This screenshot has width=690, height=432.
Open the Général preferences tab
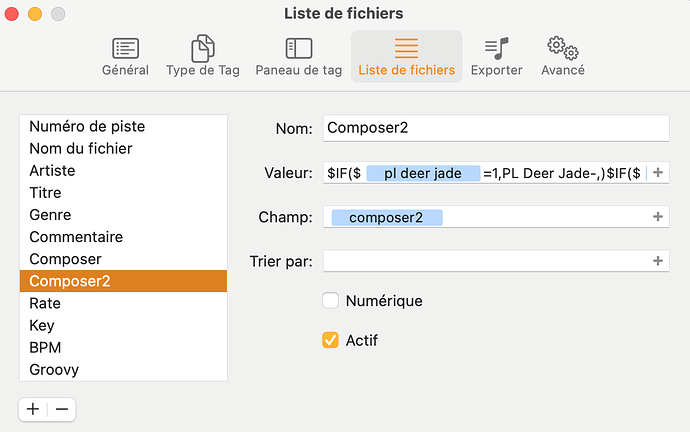pos(125,57)
